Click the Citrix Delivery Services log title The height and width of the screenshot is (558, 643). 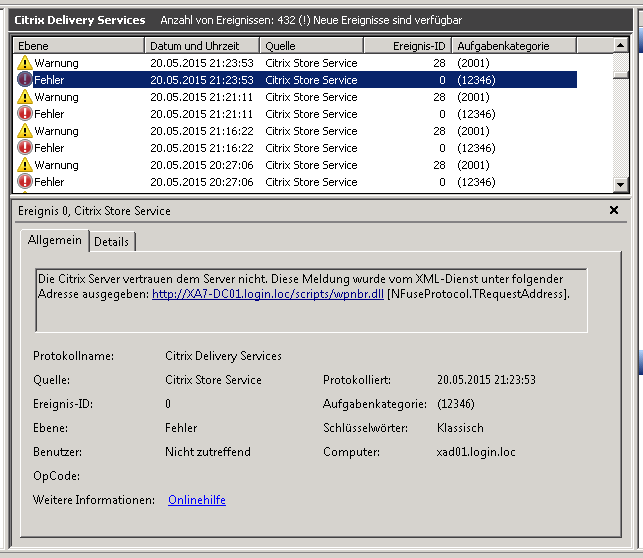click(x=80, y=20)
